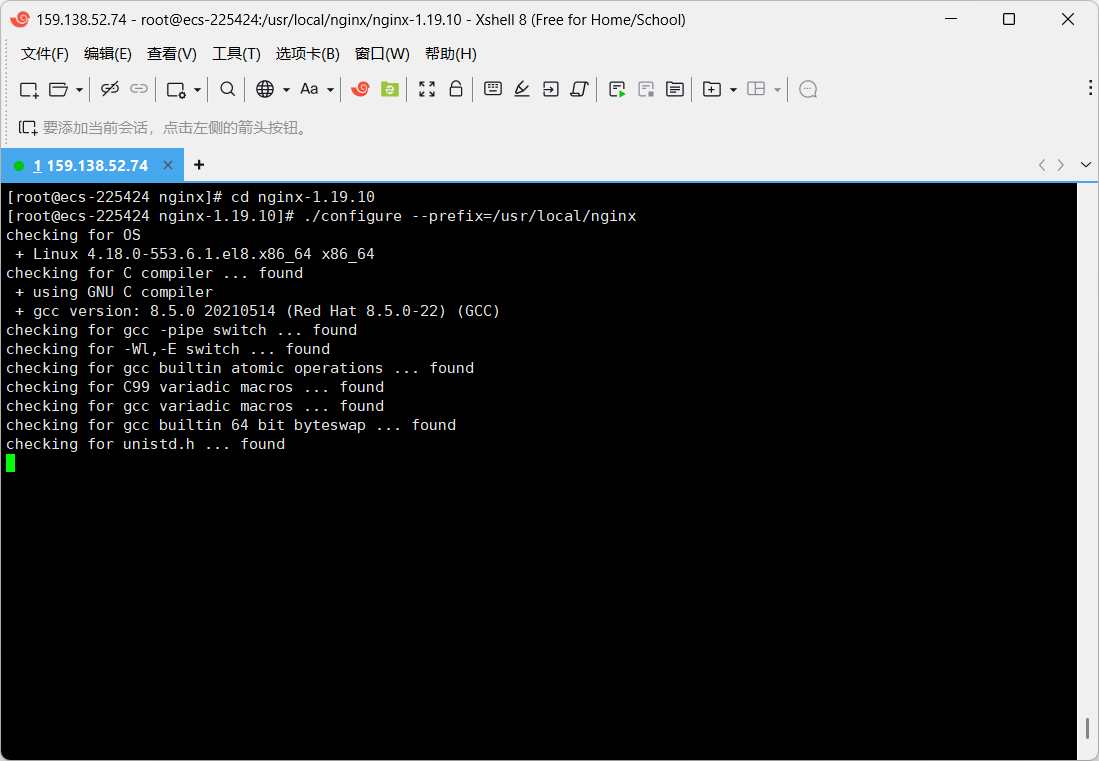1099x761 pixels.
Task: Close the 159.138.52.74 session tab
Action: (x=168, y=165)
